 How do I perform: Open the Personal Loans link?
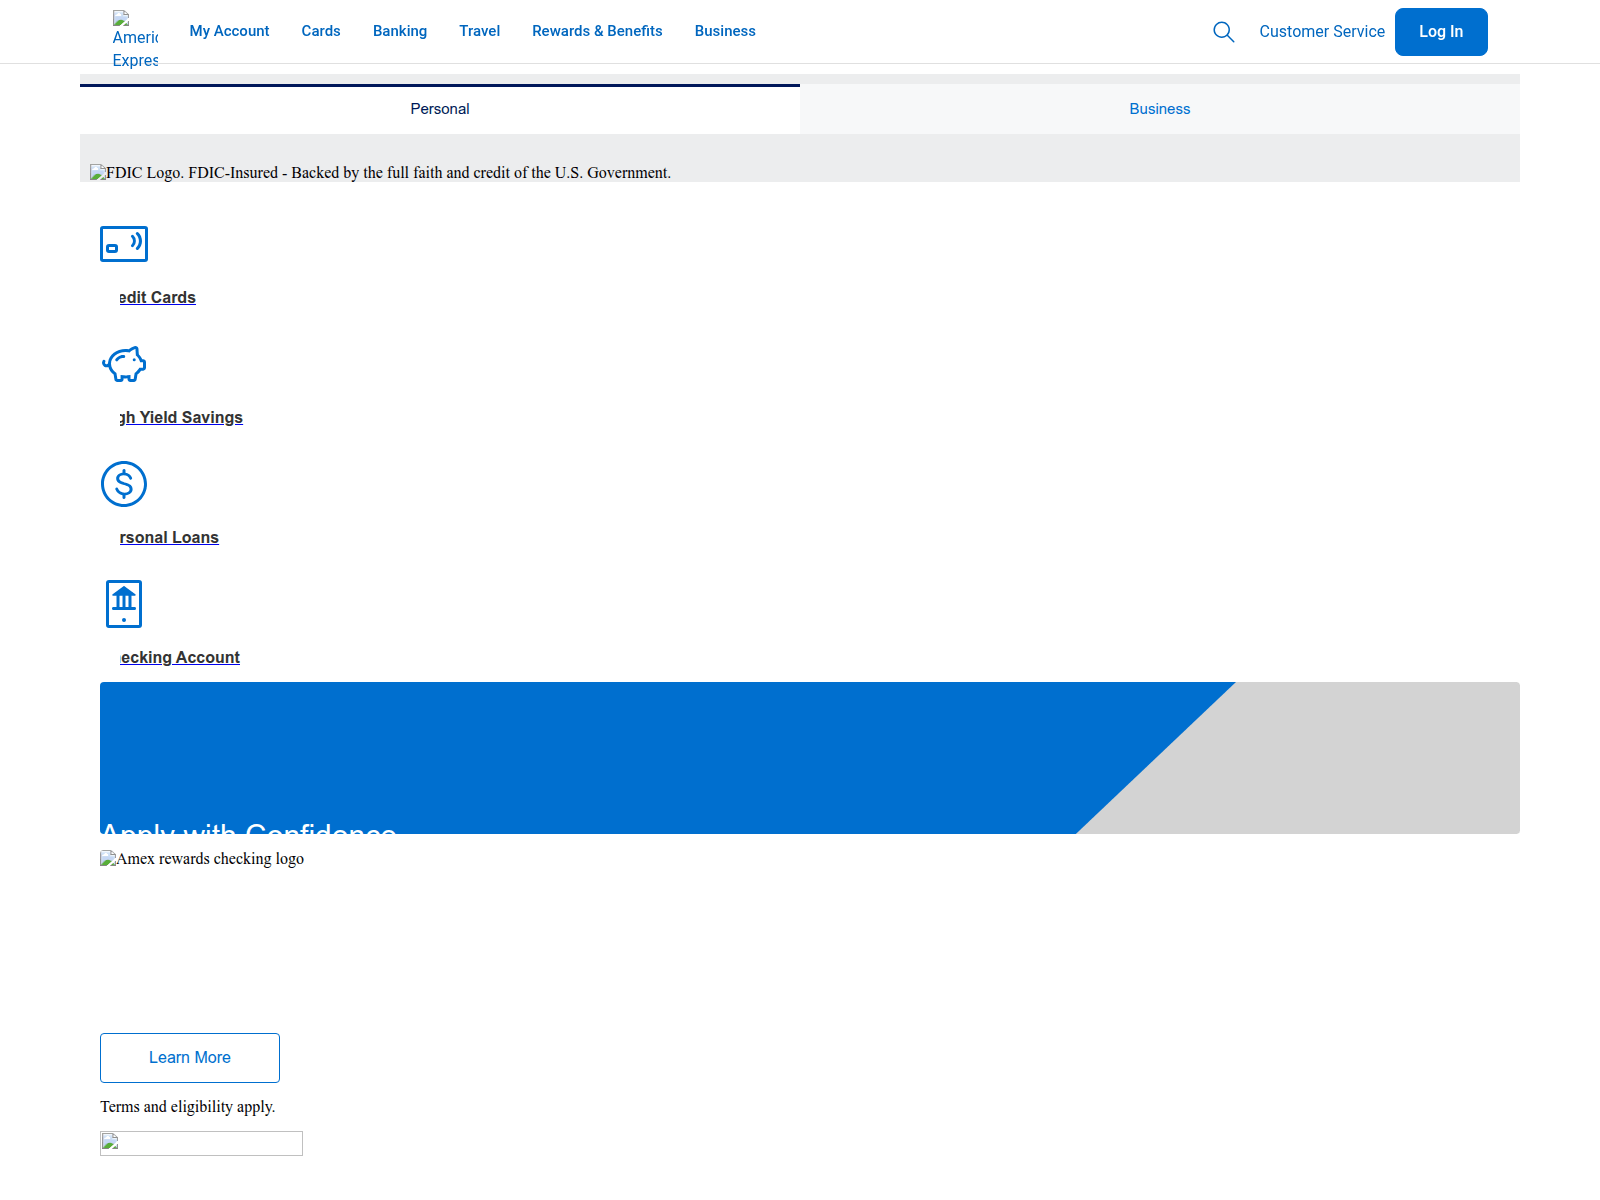coord(169,538)
